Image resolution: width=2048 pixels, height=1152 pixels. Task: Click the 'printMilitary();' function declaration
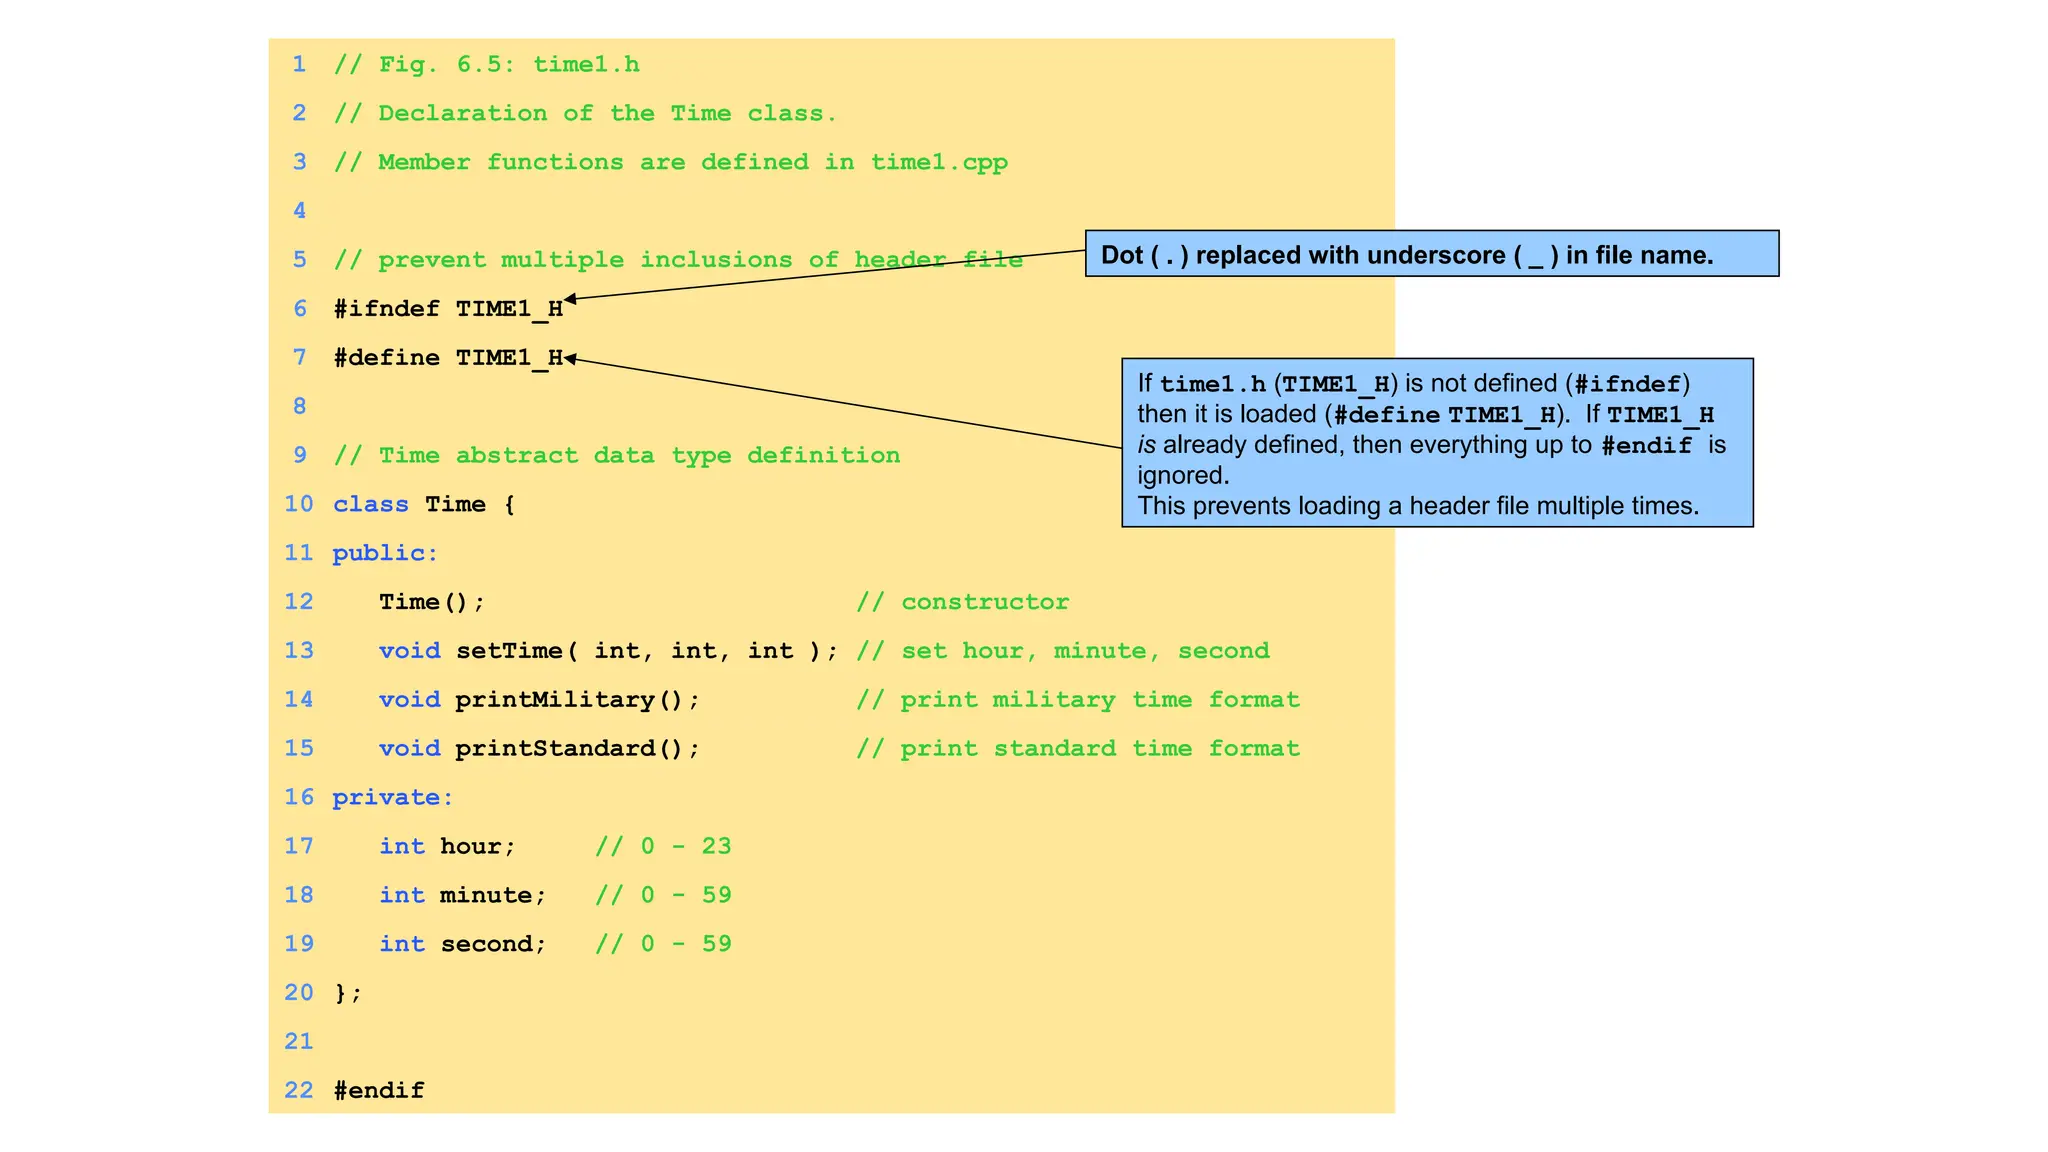577,700
